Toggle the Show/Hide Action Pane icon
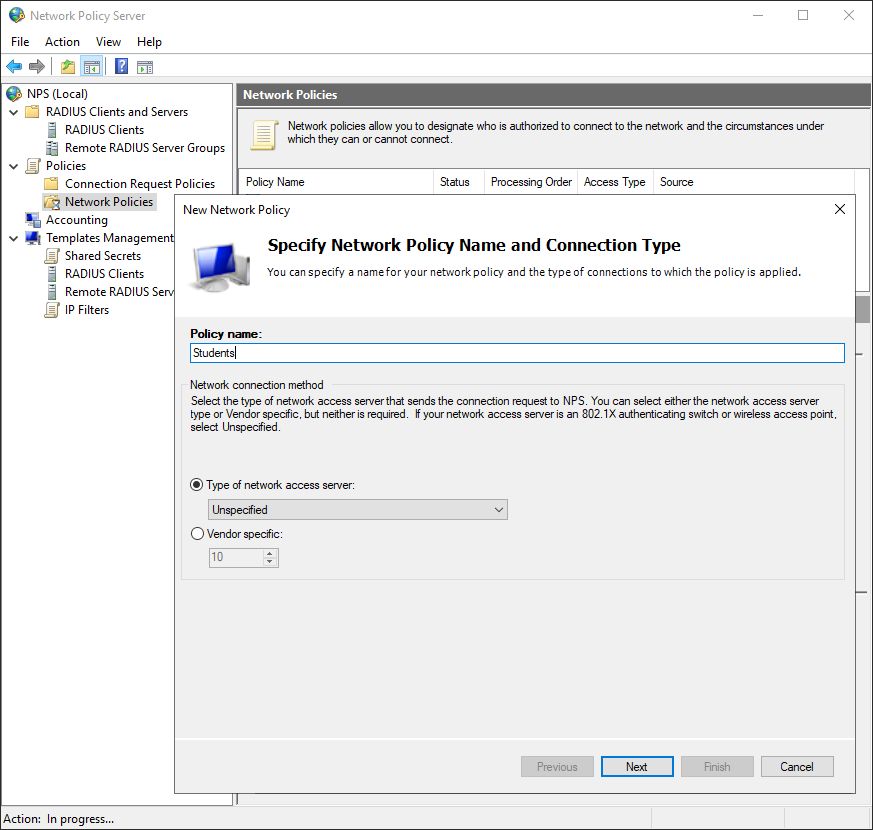The height and width of the screenshot is (830, 873). pyautogui.click(x=145, y=67)
